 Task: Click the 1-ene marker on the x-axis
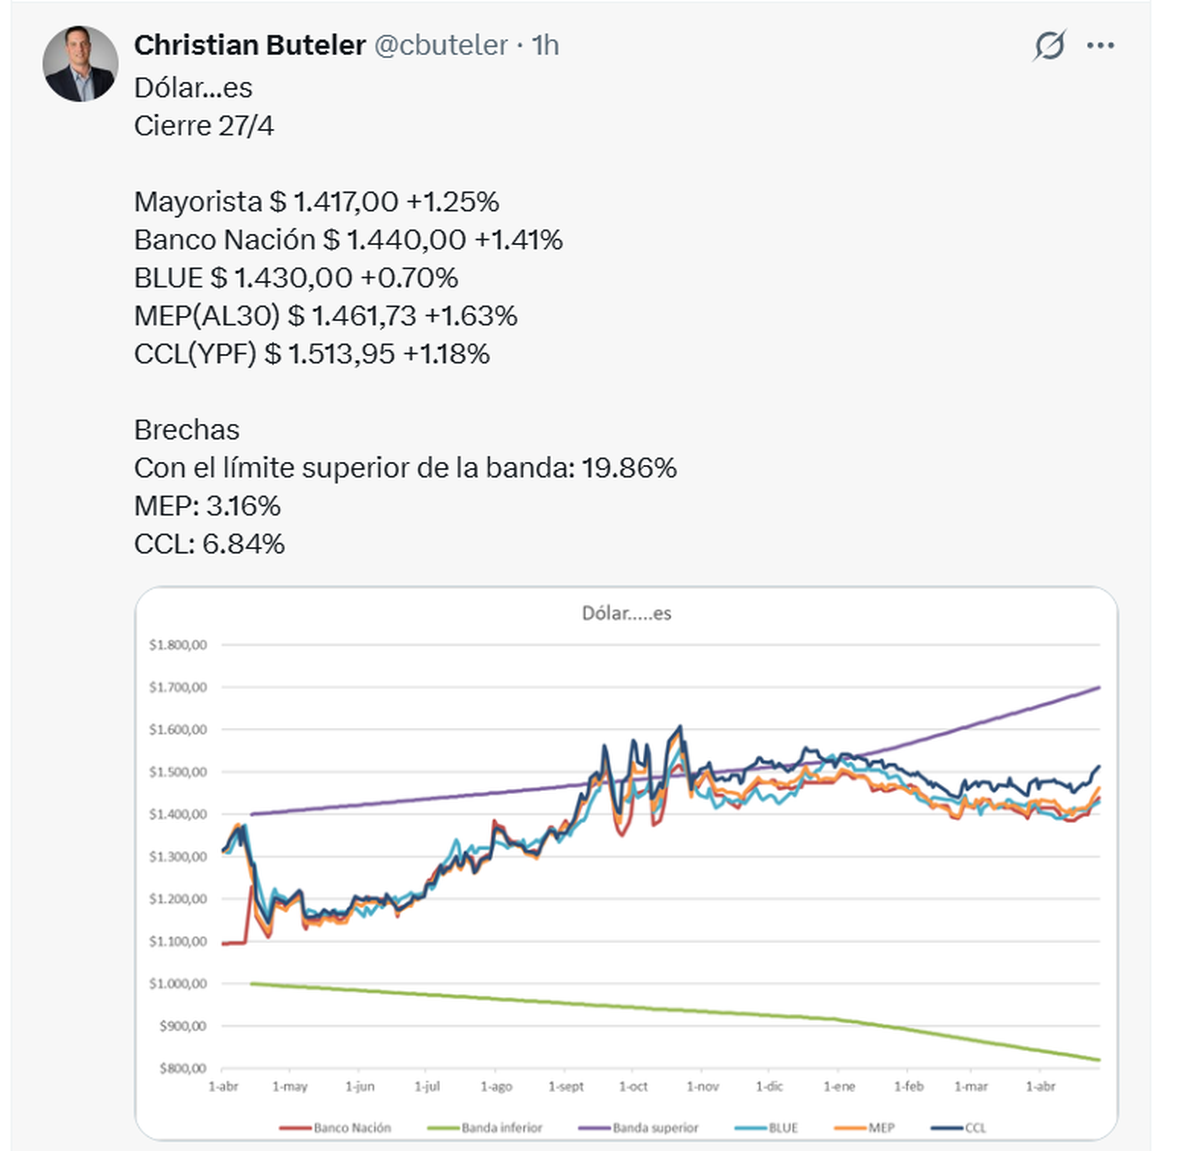(839, 1086)
